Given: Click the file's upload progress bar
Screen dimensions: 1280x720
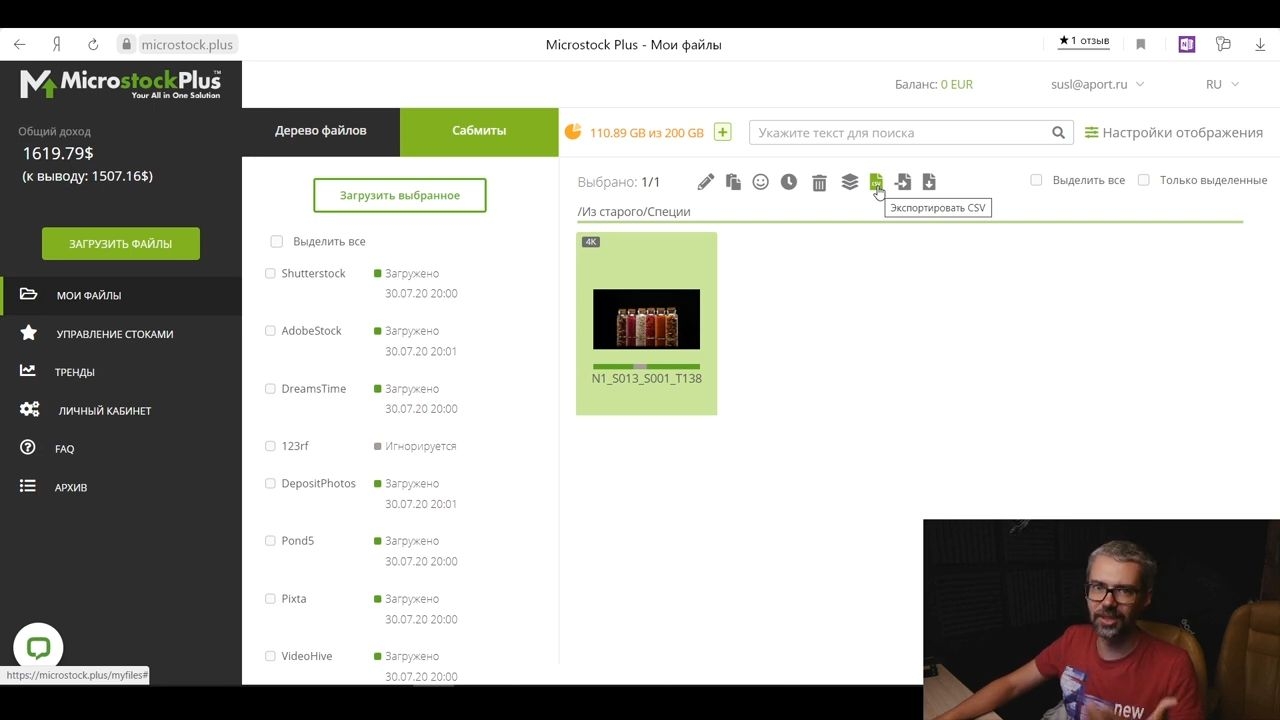Looking at the screenshot, I should [646, 366].
